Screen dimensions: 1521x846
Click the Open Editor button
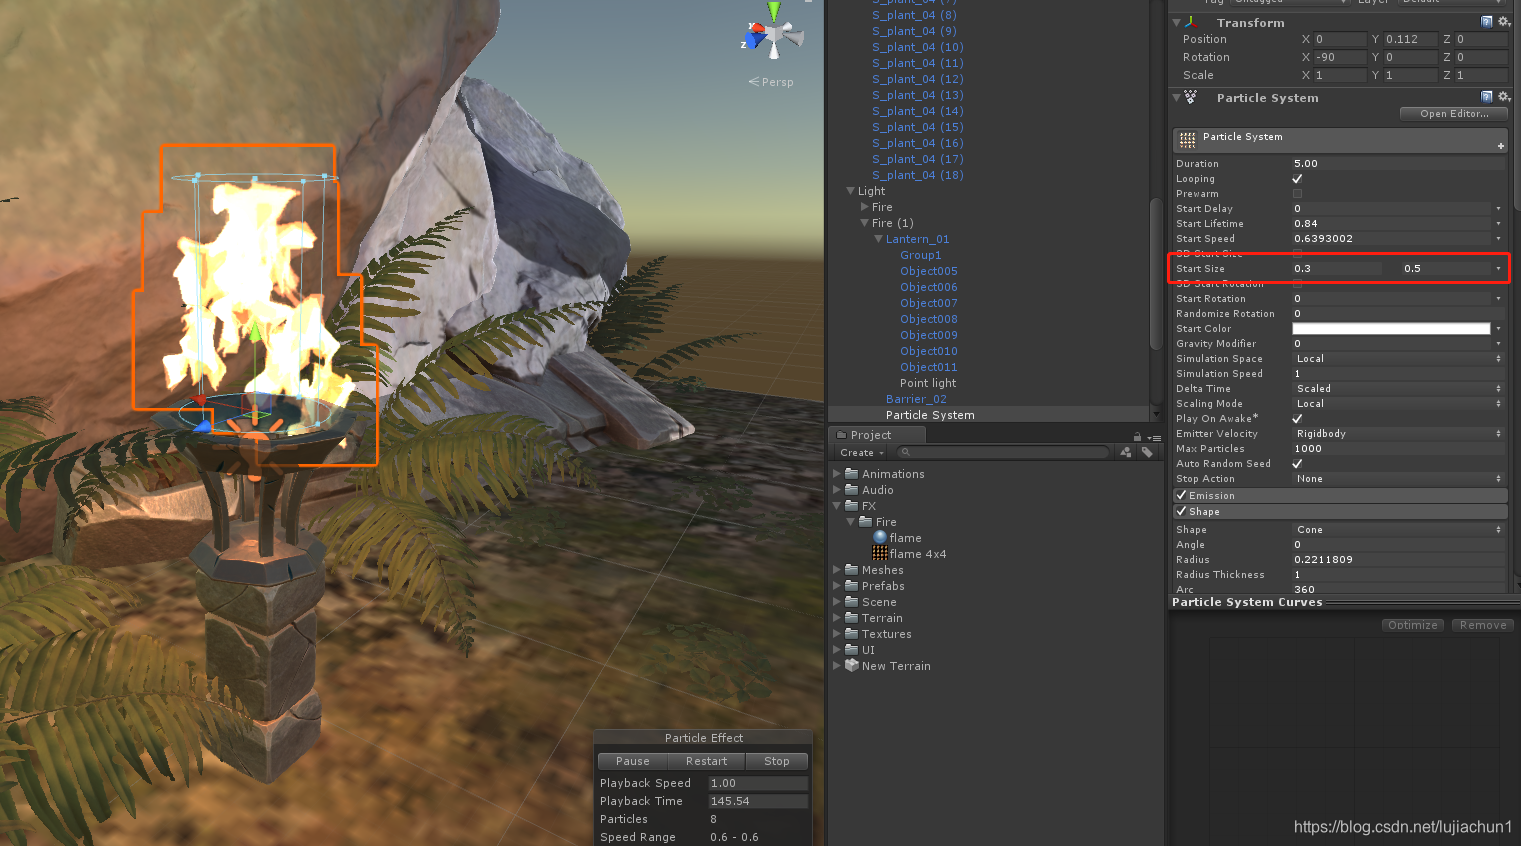coord(1454,113)
